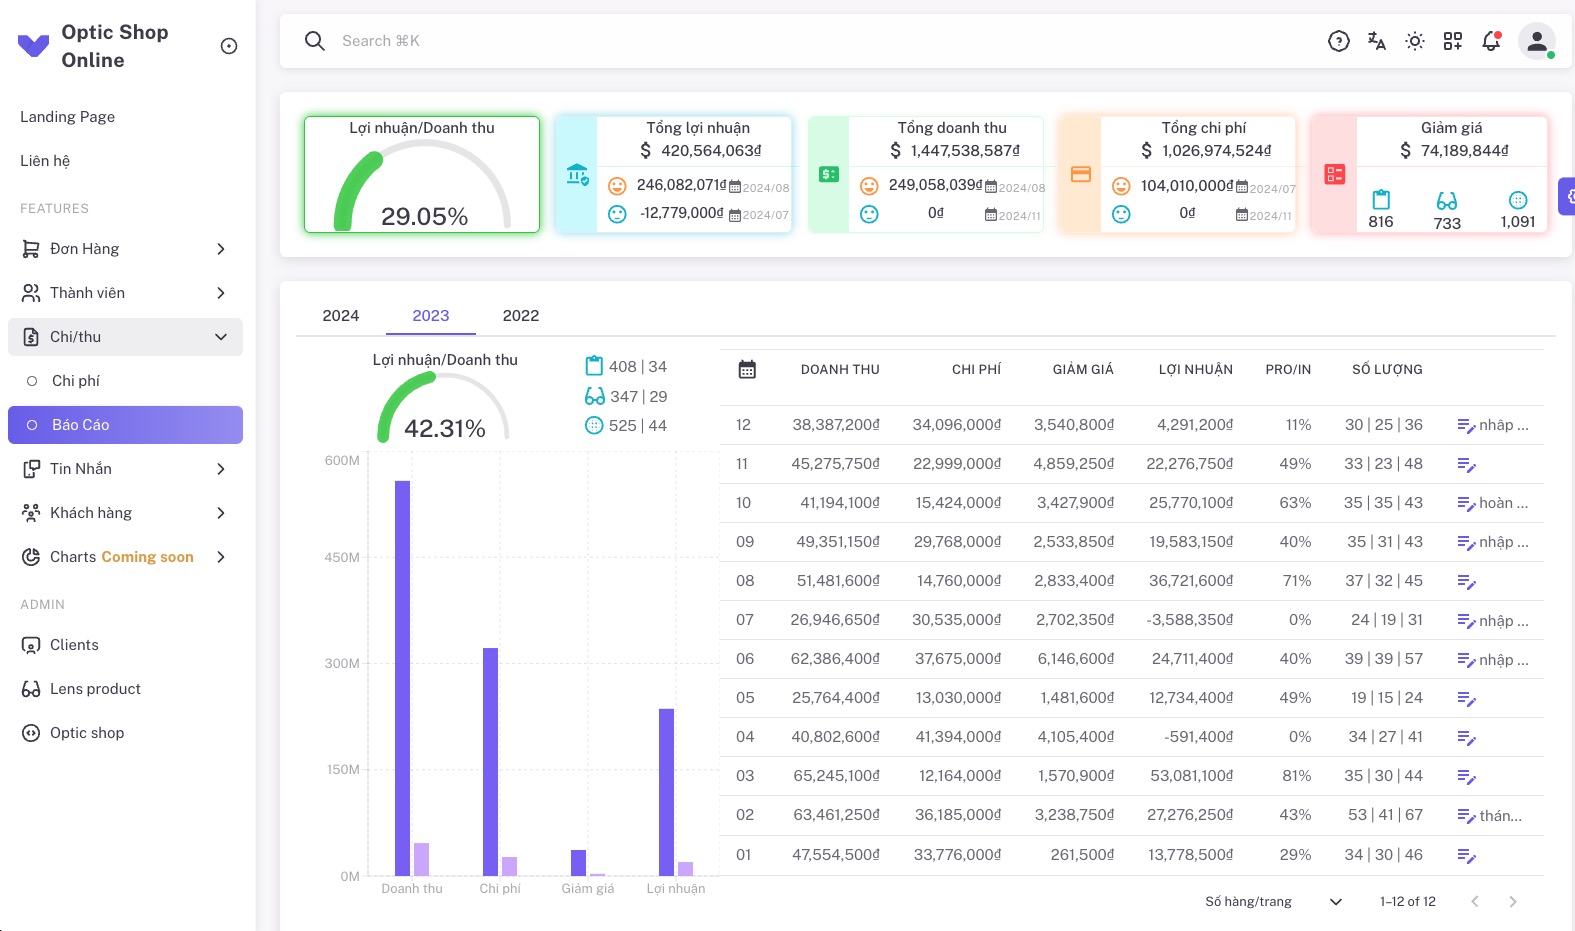Open the language translate icon
Image resolution: width=1575 pixels, height=931 pixels.
1377,41
